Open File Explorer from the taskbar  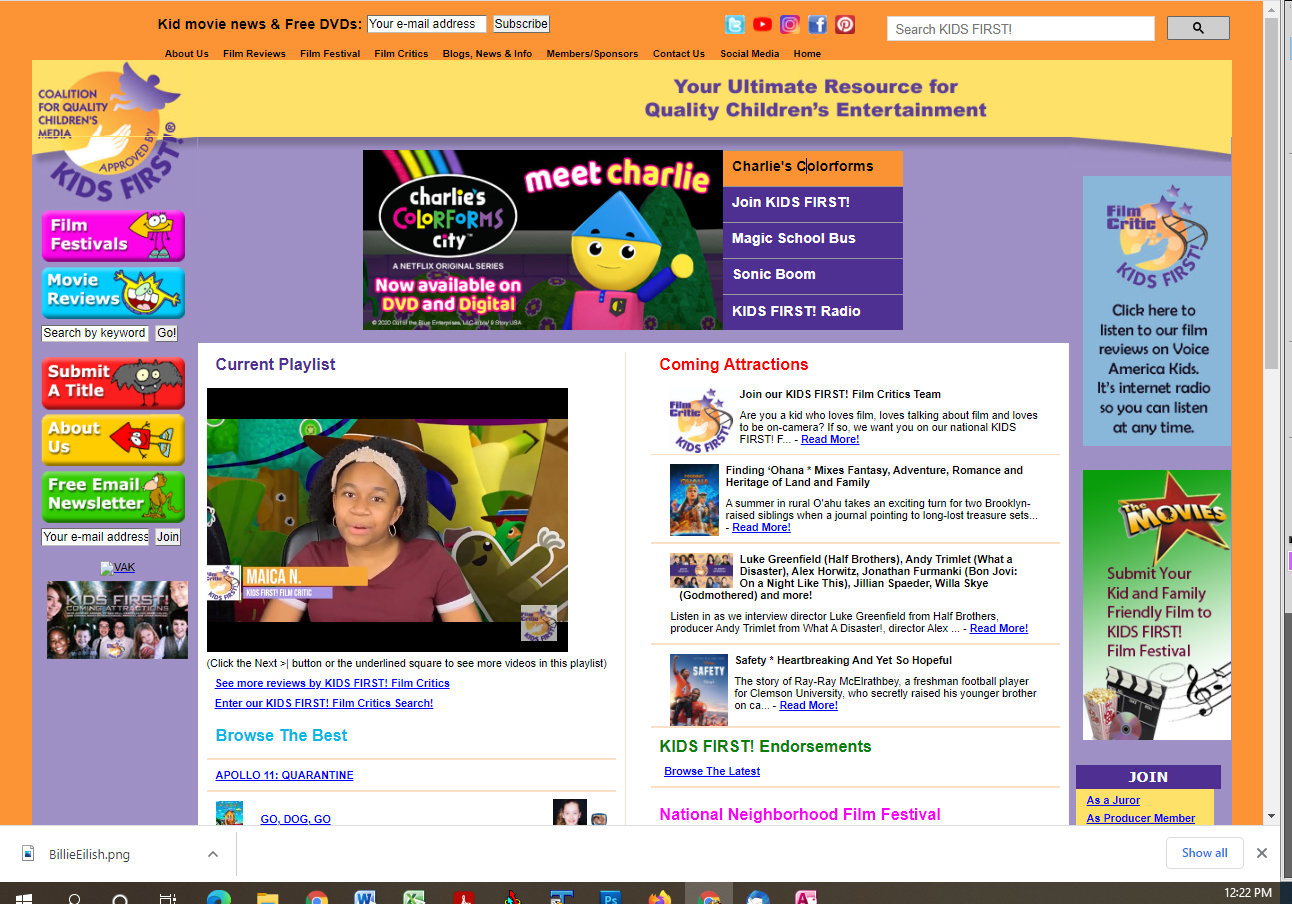(x=268, y=897)
